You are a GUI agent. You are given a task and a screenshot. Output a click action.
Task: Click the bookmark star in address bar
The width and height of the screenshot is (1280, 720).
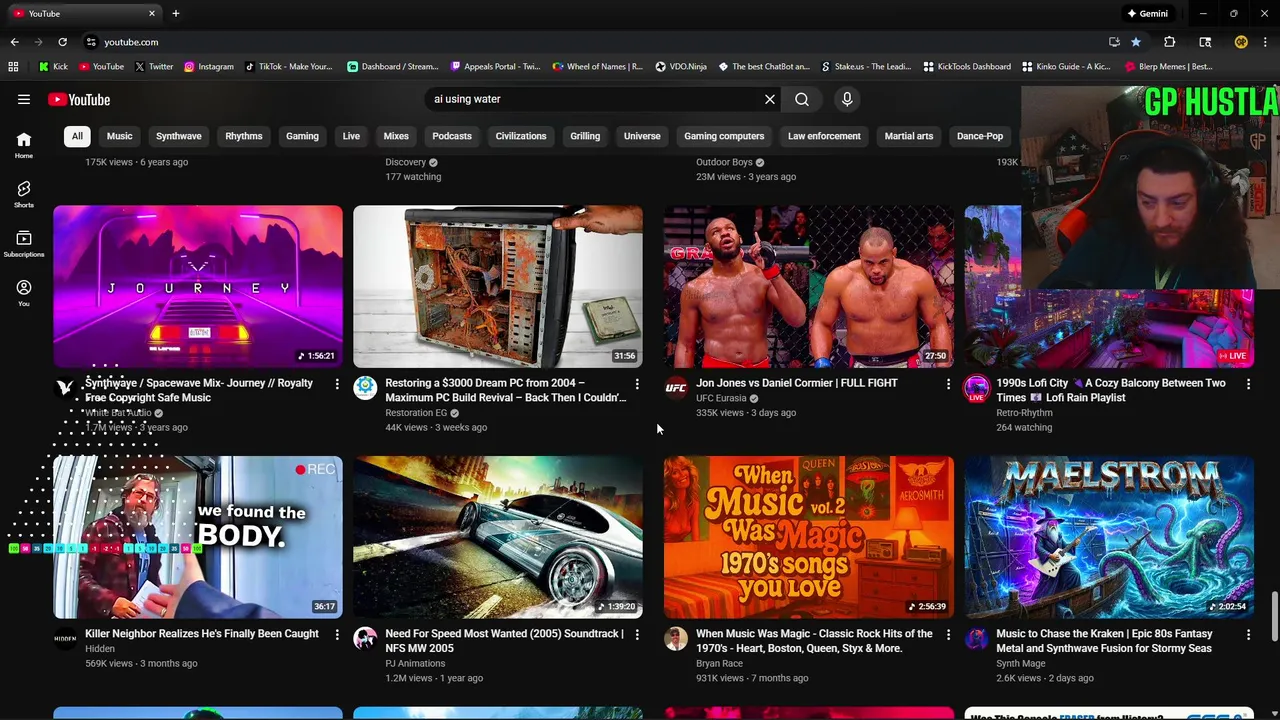pos(1136,42)
